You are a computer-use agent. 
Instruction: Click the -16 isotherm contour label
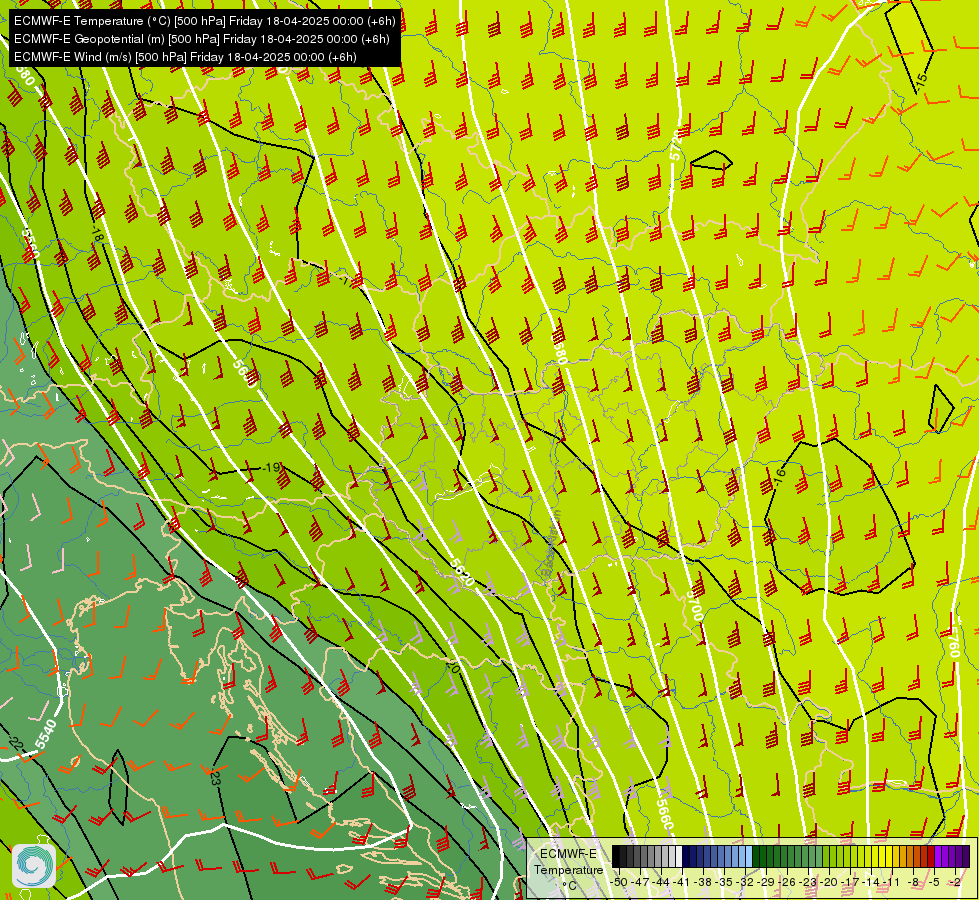click(779, 477)
